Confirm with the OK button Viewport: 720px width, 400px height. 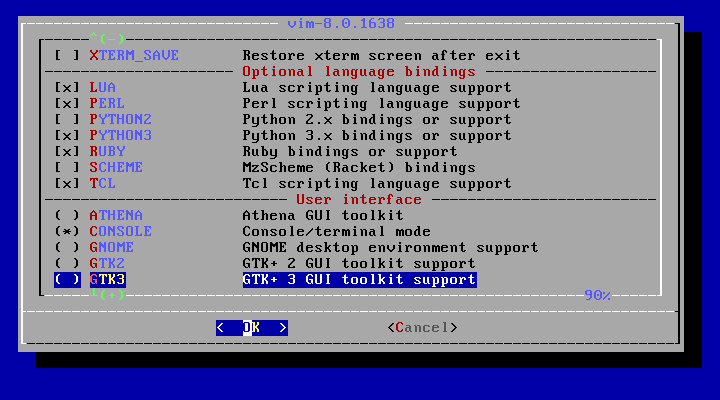[252, 328]
